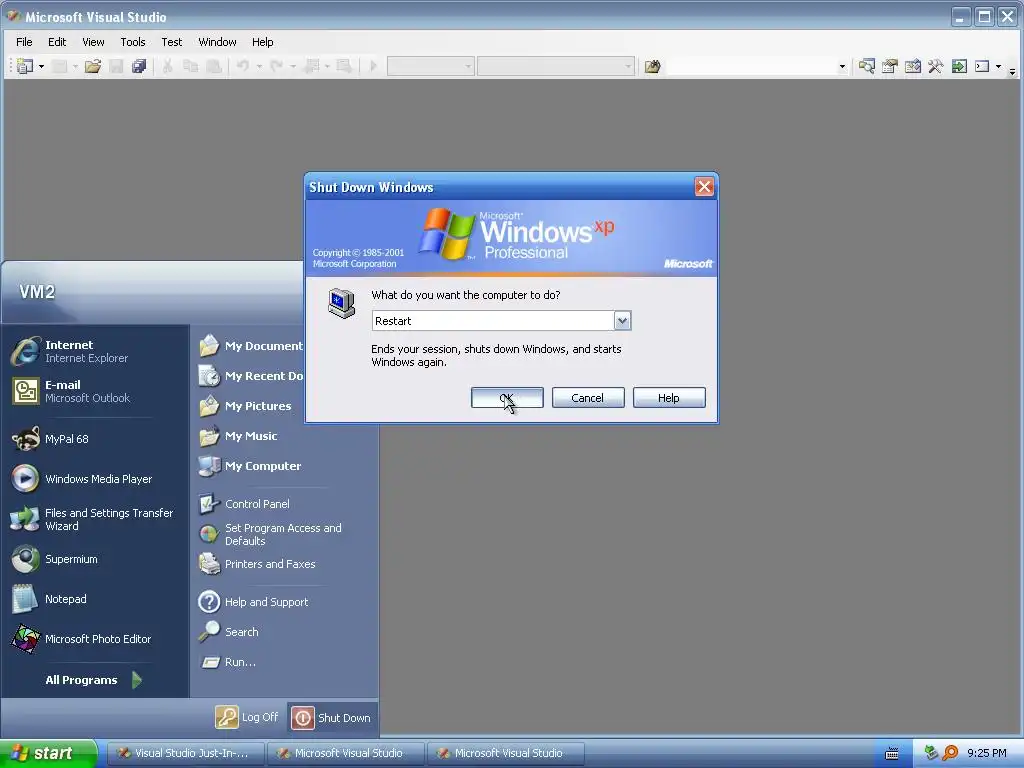Click the Printers and Faxes icon
This screenshot has width=1024, height=768.
[x=209, y=564]
